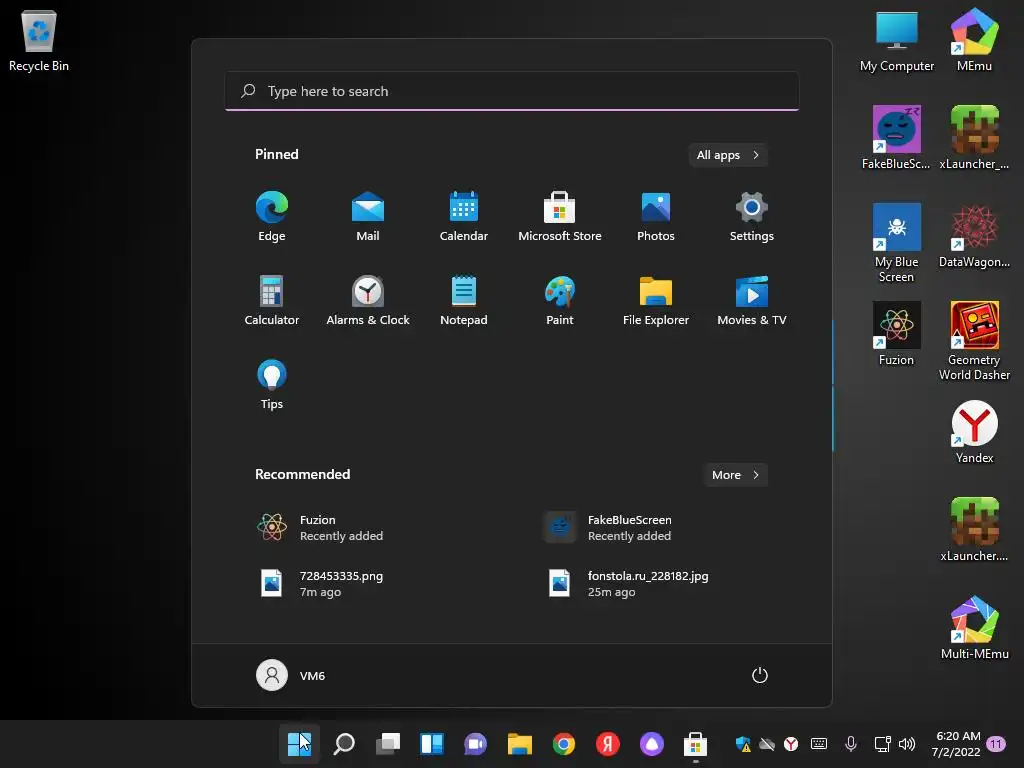Open the Calendar app
Image resolution: width=1024 pixels, height=768 pixels.
click(x=464, y=217)
